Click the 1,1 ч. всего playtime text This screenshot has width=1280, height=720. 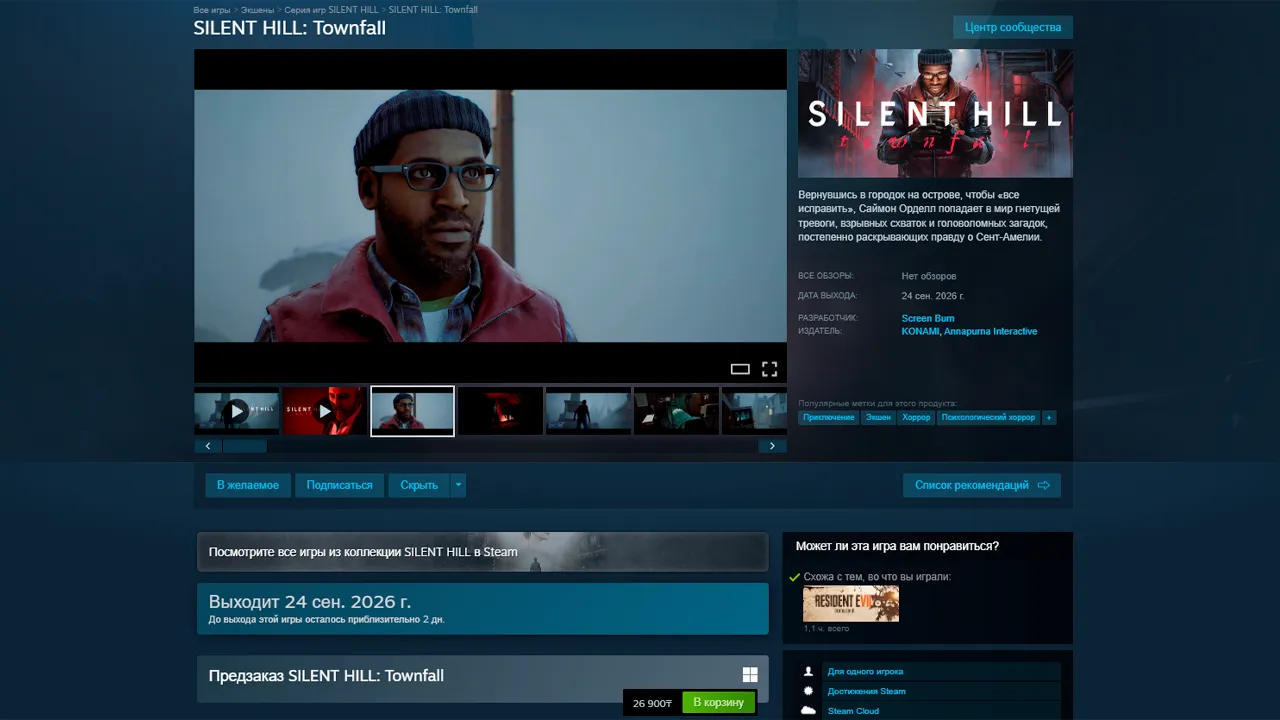[x=826, y=629]
